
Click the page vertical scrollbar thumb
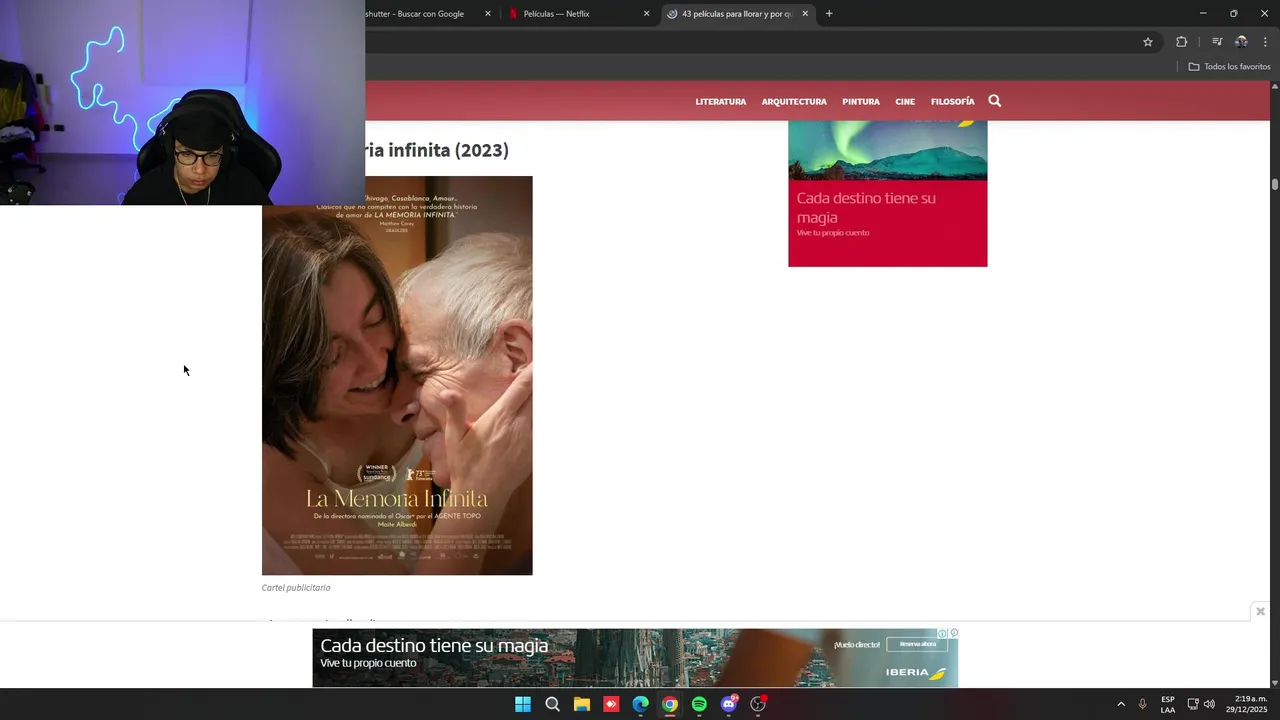1275,184
